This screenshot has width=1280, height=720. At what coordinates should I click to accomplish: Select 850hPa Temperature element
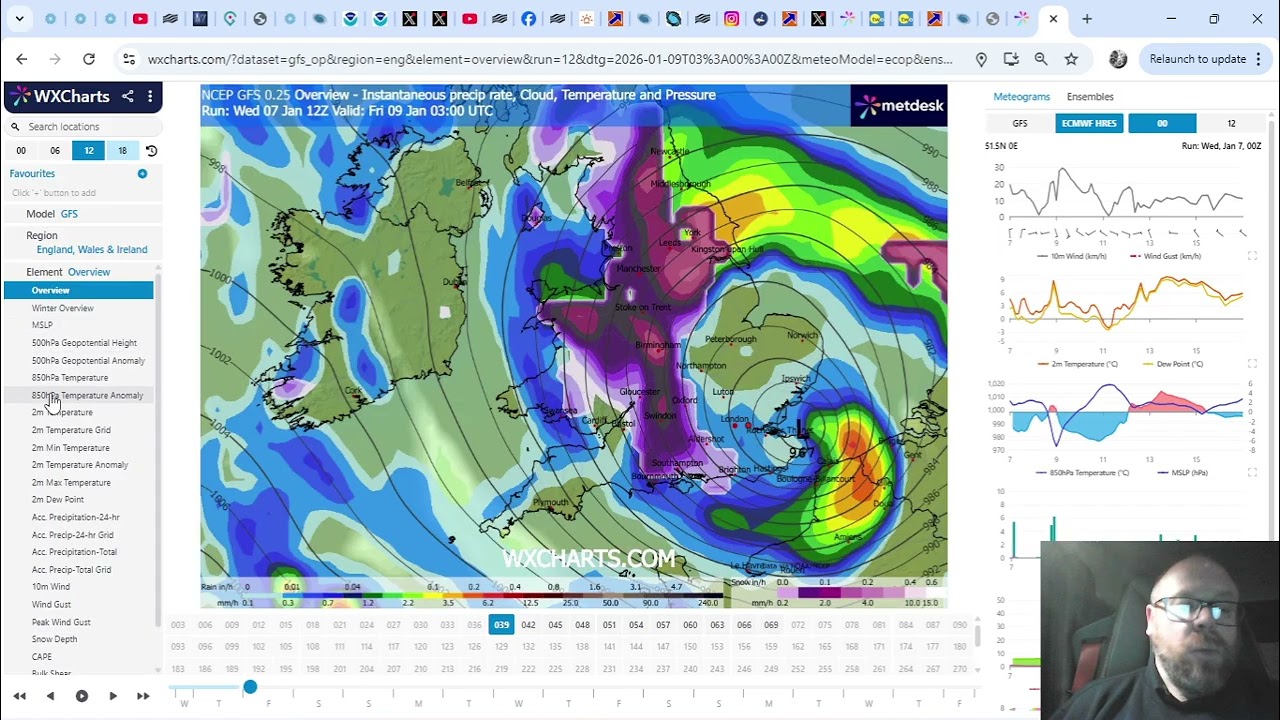[x=70, y=378]
